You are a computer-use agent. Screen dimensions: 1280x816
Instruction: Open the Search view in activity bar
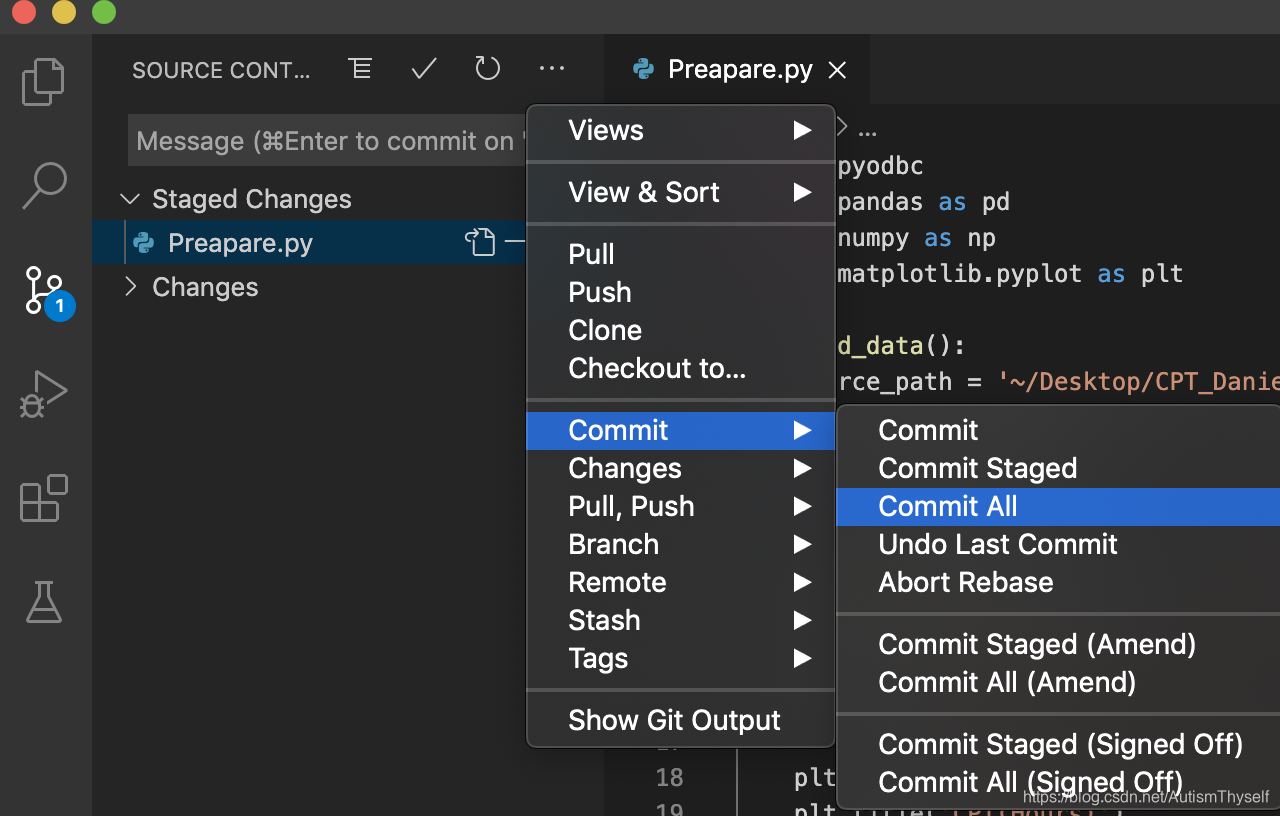[44, 186]
